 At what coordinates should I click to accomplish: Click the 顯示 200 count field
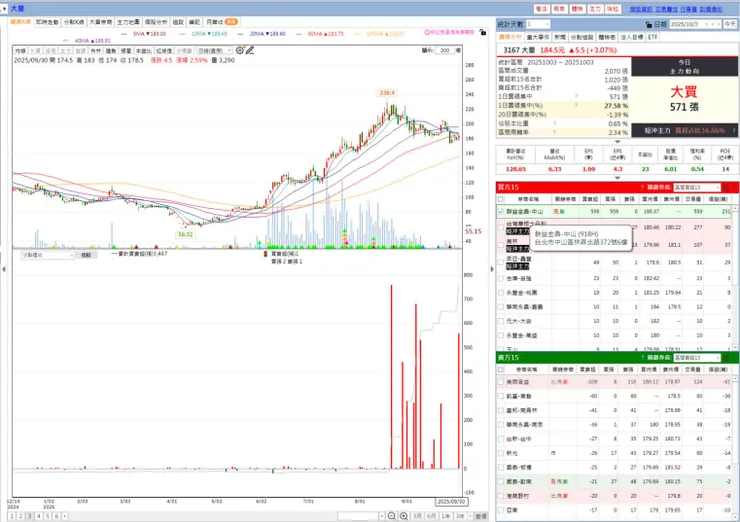(445, 51)
